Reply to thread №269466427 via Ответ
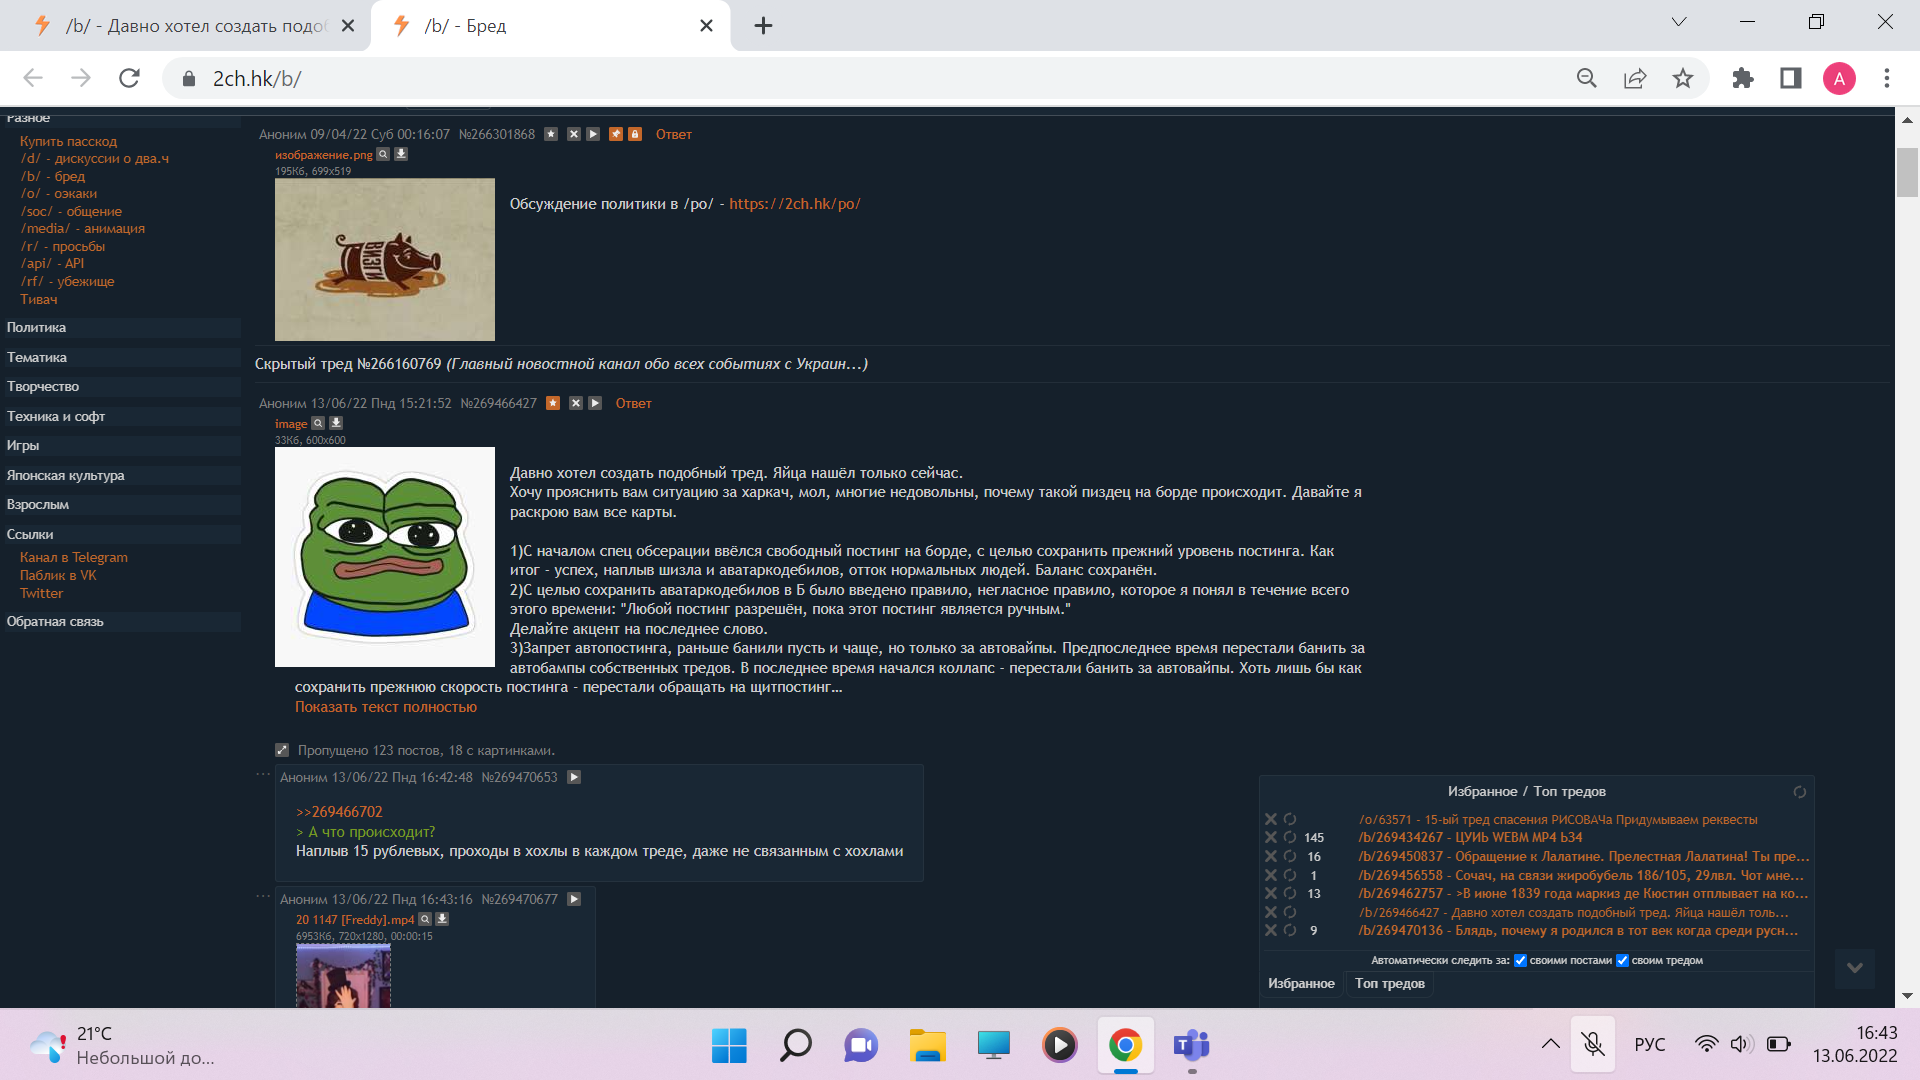1920x1080 pixels. 633,403
